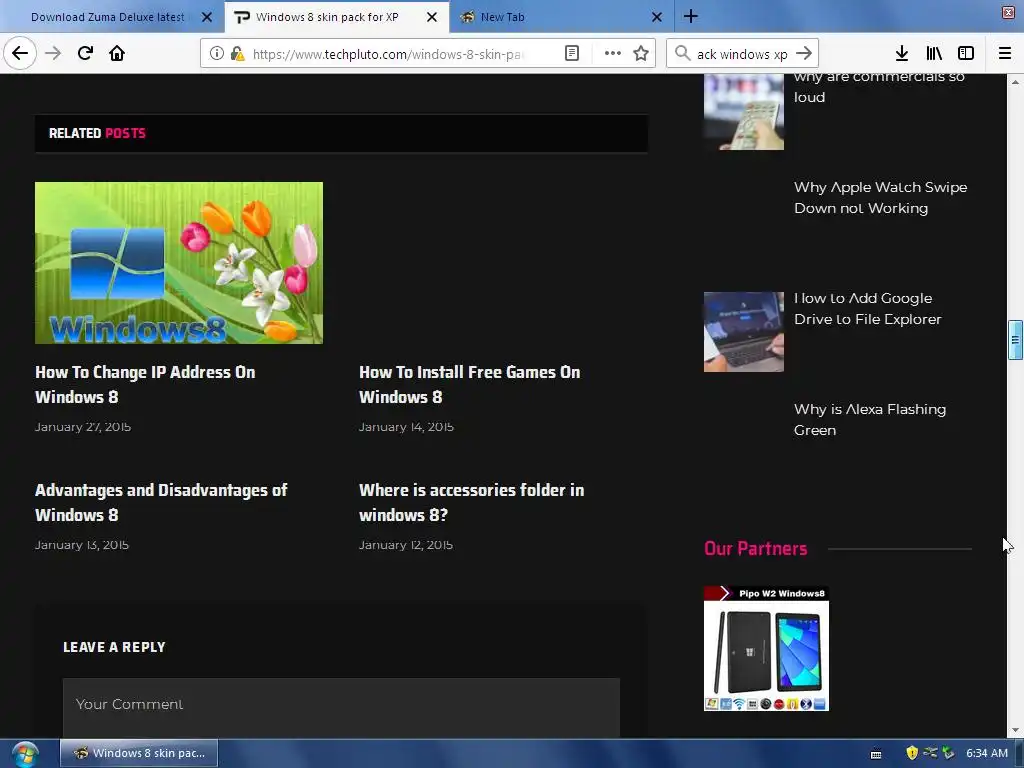Click the Our Partners heading

pyautogui.click(x=756, y=549)
